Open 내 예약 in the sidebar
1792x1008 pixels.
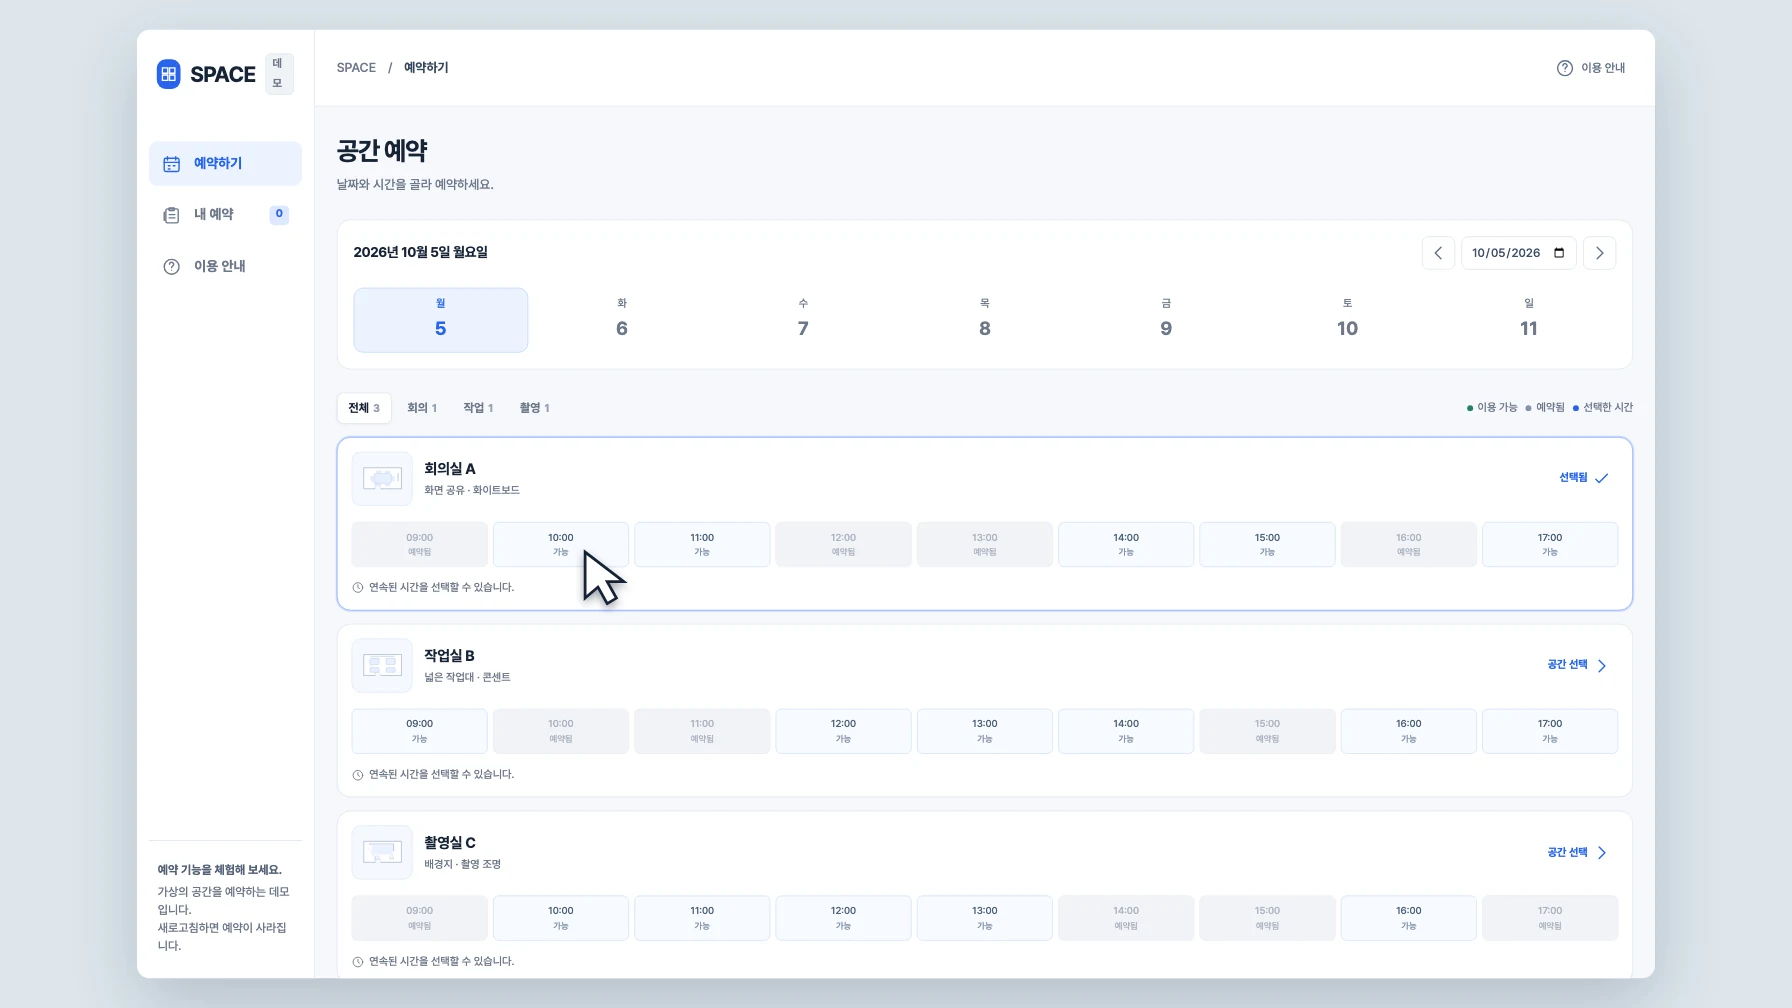click(x=225, y=214)
